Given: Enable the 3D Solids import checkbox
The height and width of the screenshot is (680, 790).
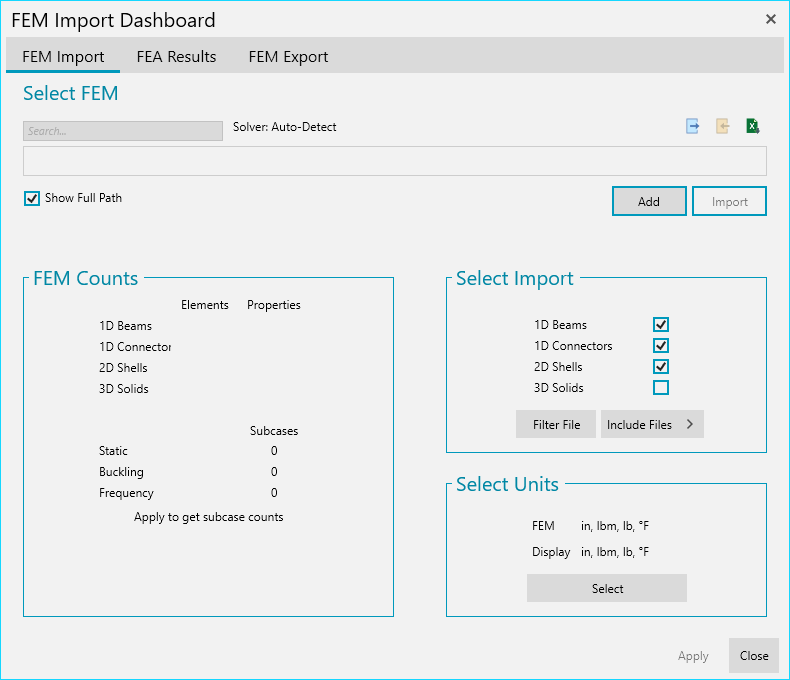Looking at the screenshot, I should point(661,387).
